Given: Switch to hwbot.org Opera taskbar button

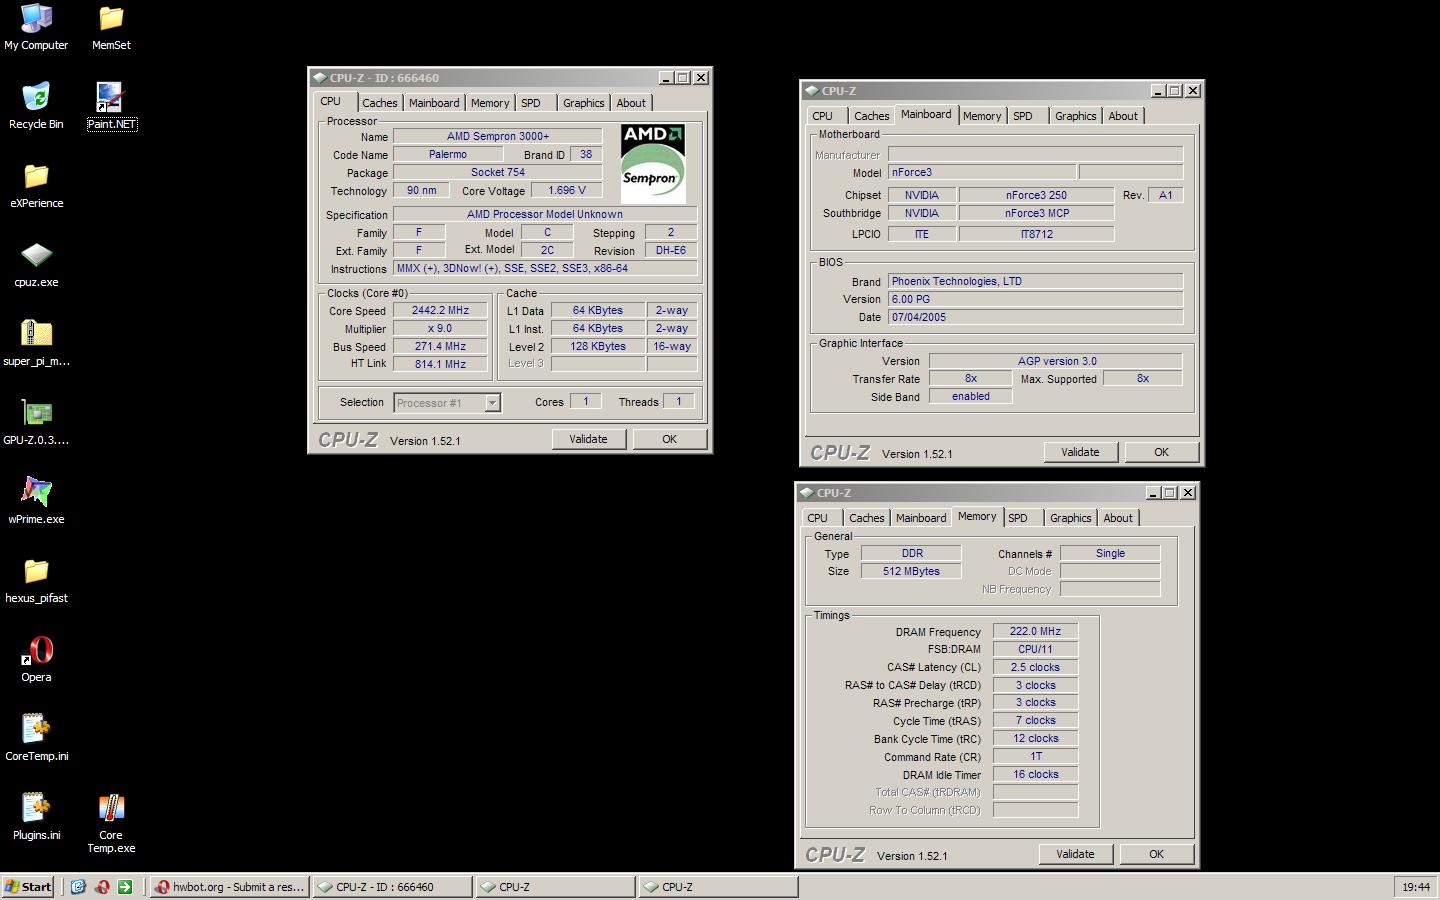Looking at the screenshot, I should tap(229, 887).
